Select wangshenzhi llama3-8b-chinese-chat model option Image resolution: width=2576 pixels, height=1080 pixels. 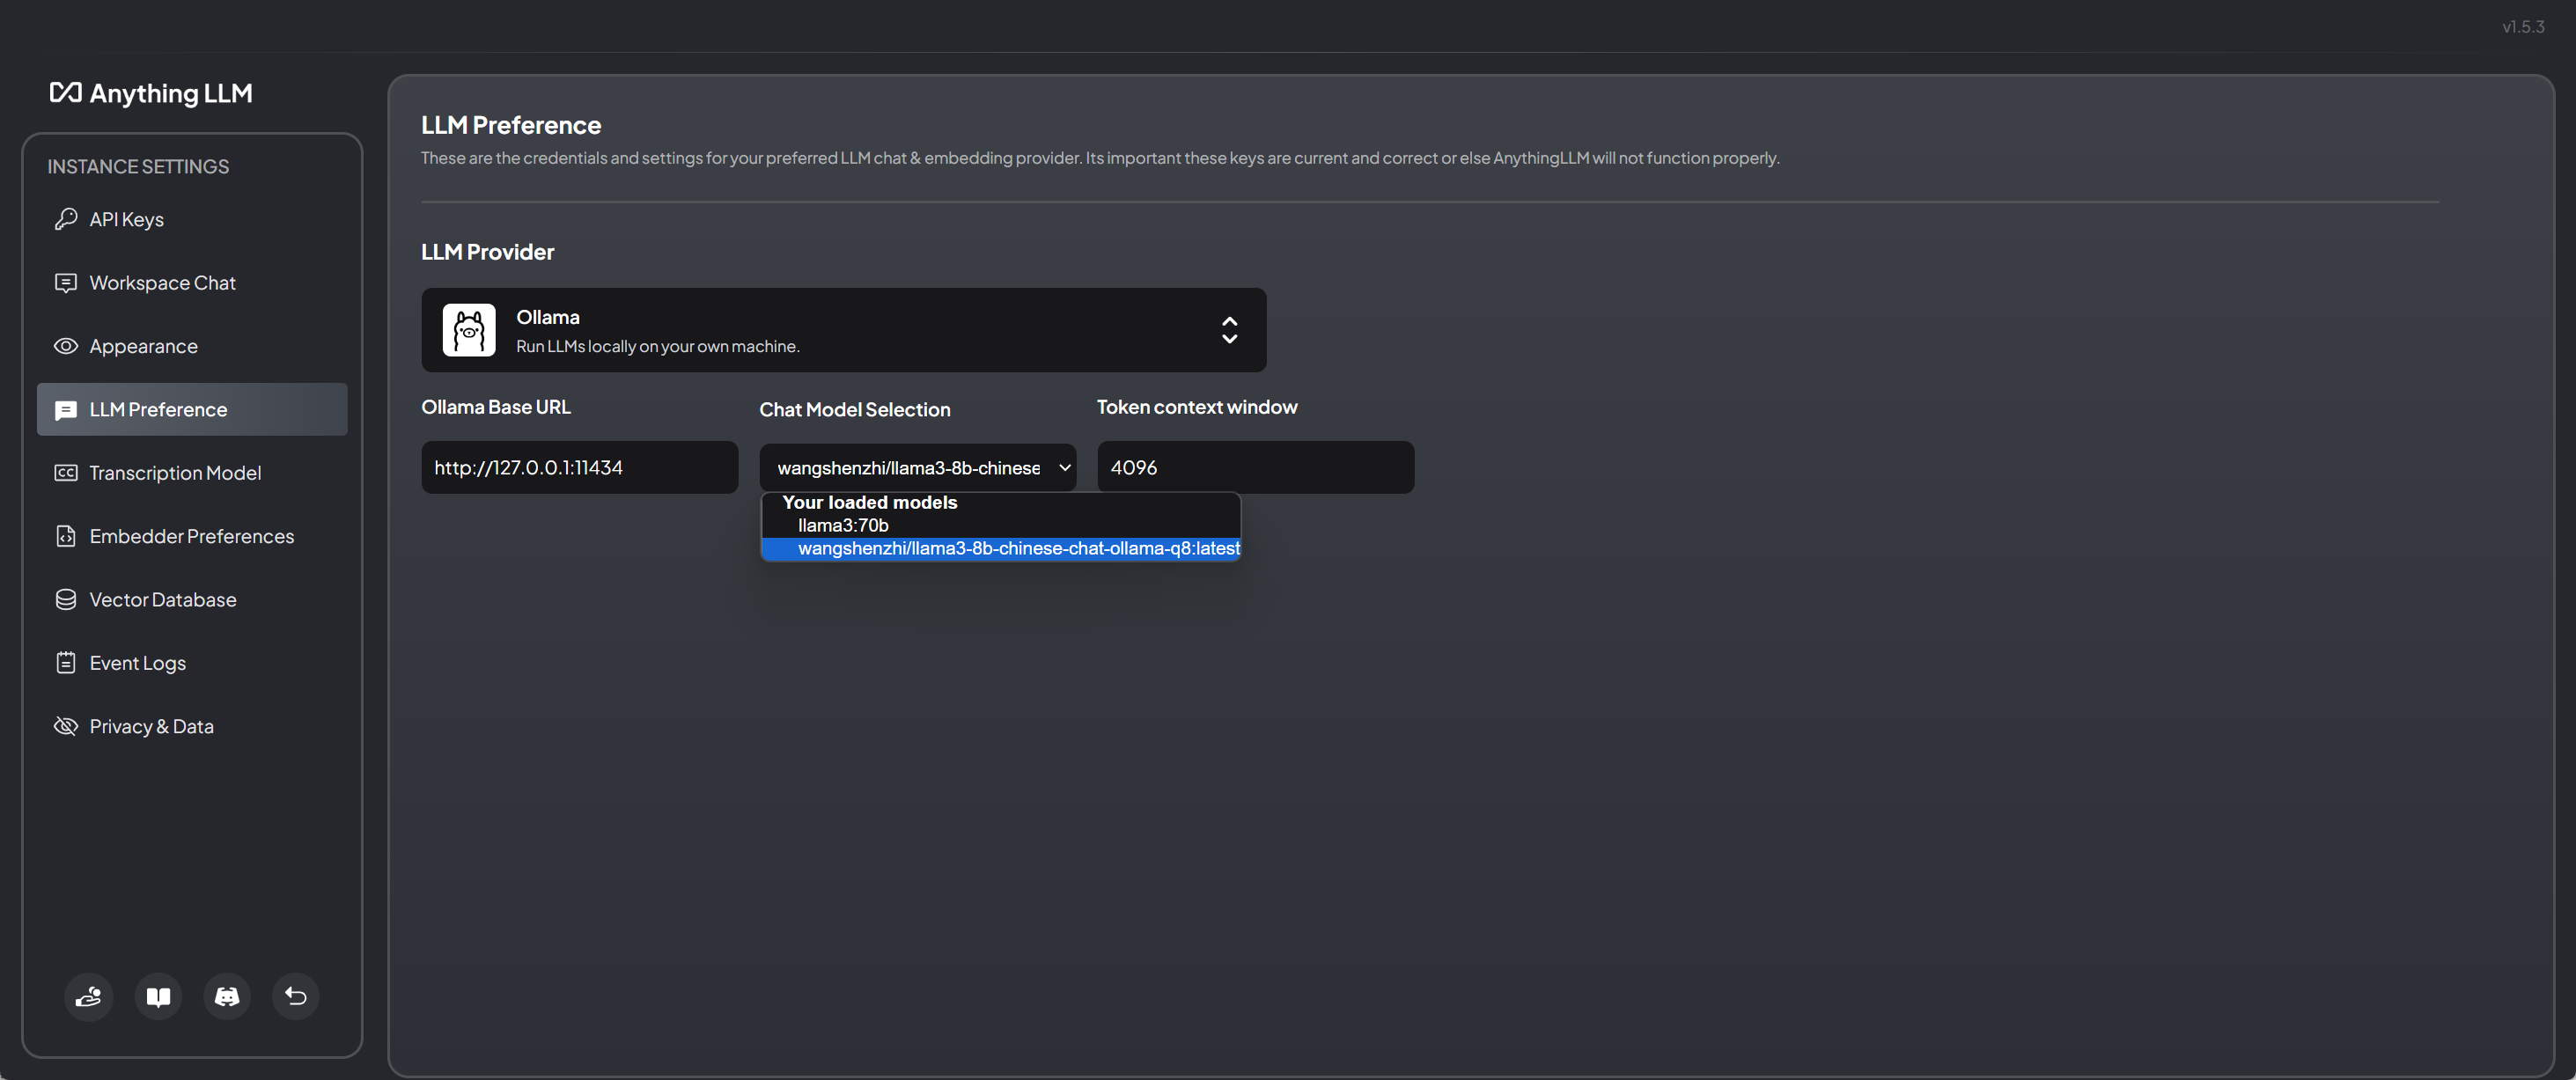pyautogui.click(x=1018, y=548)
